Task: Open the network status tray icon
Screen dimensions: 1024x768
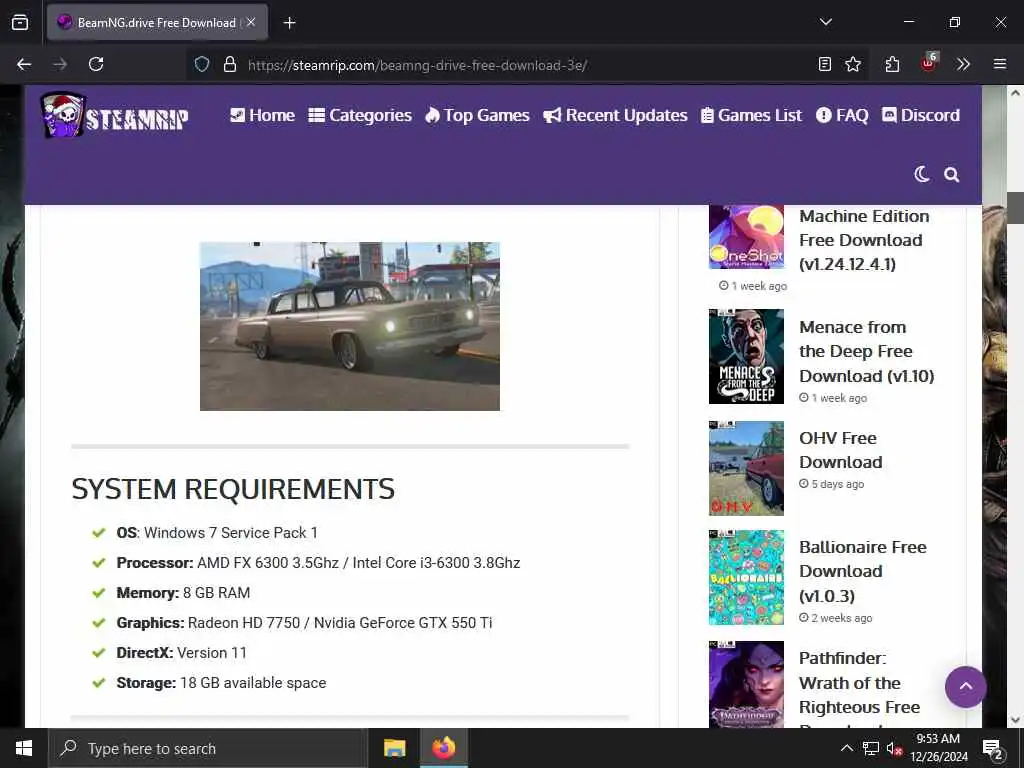Action: pyautogui.click(x=871, y=748)
